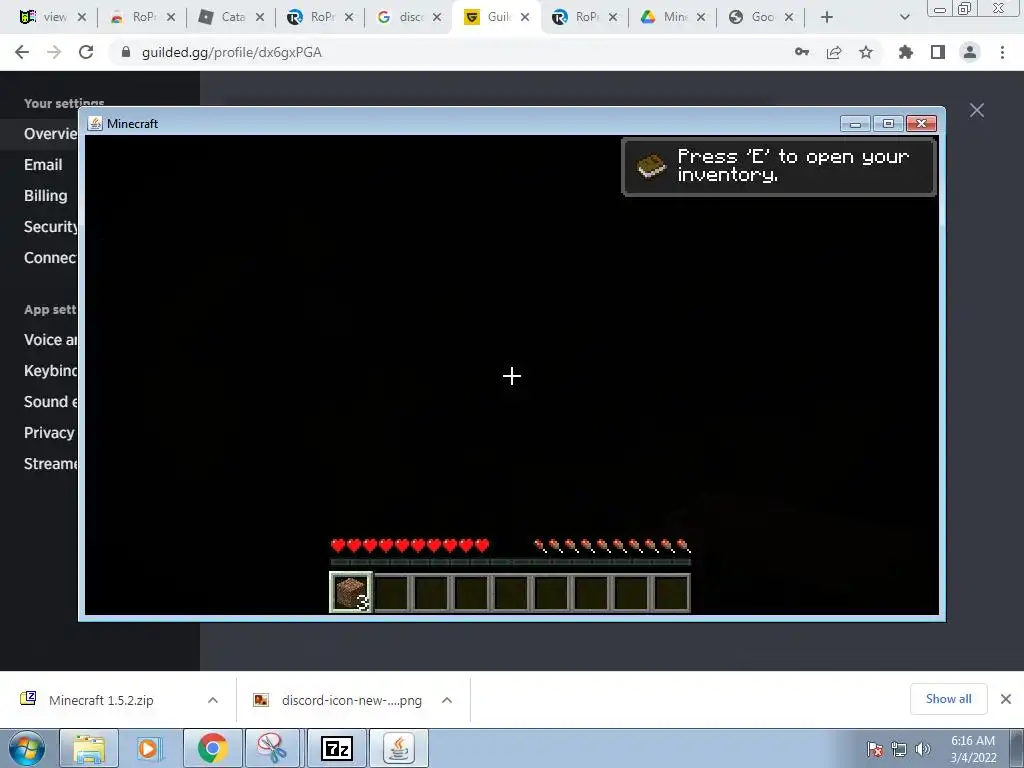This screenshot has height=768, width=1024.
Task: Click the Minecraft window Java title icon
Action: tap(95, 123)
